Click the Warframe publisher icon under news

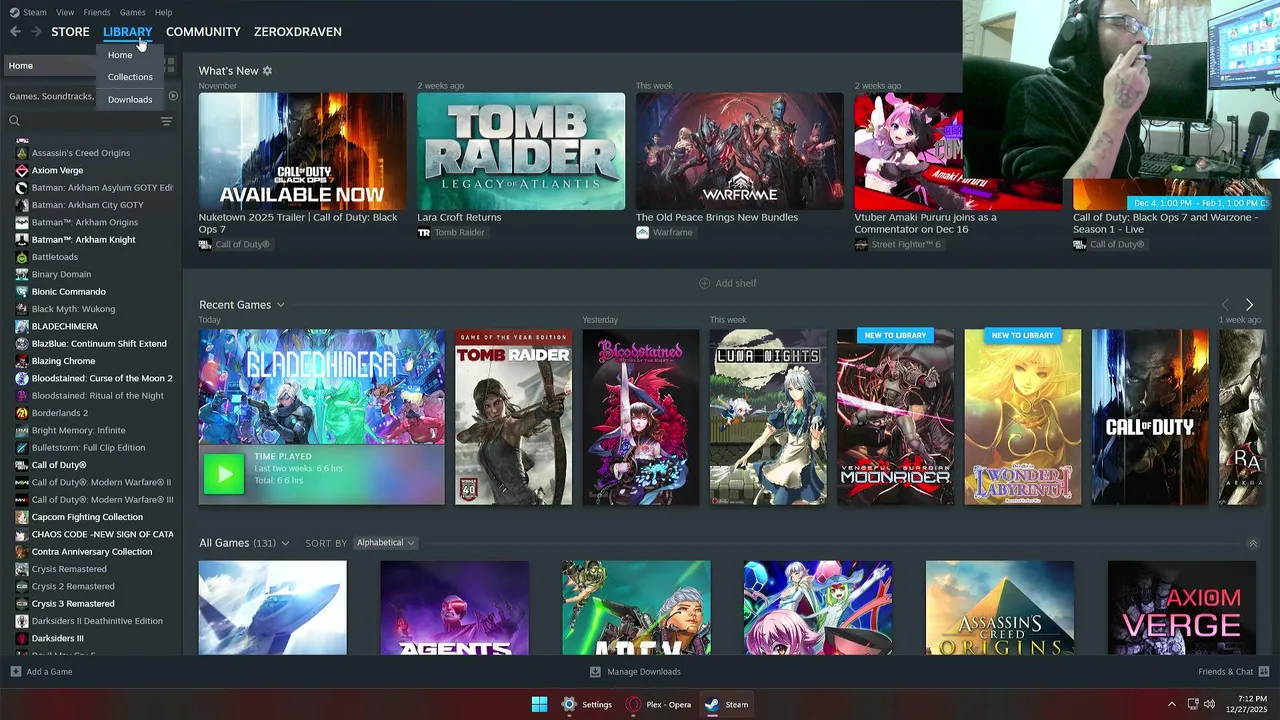(642, 232)
